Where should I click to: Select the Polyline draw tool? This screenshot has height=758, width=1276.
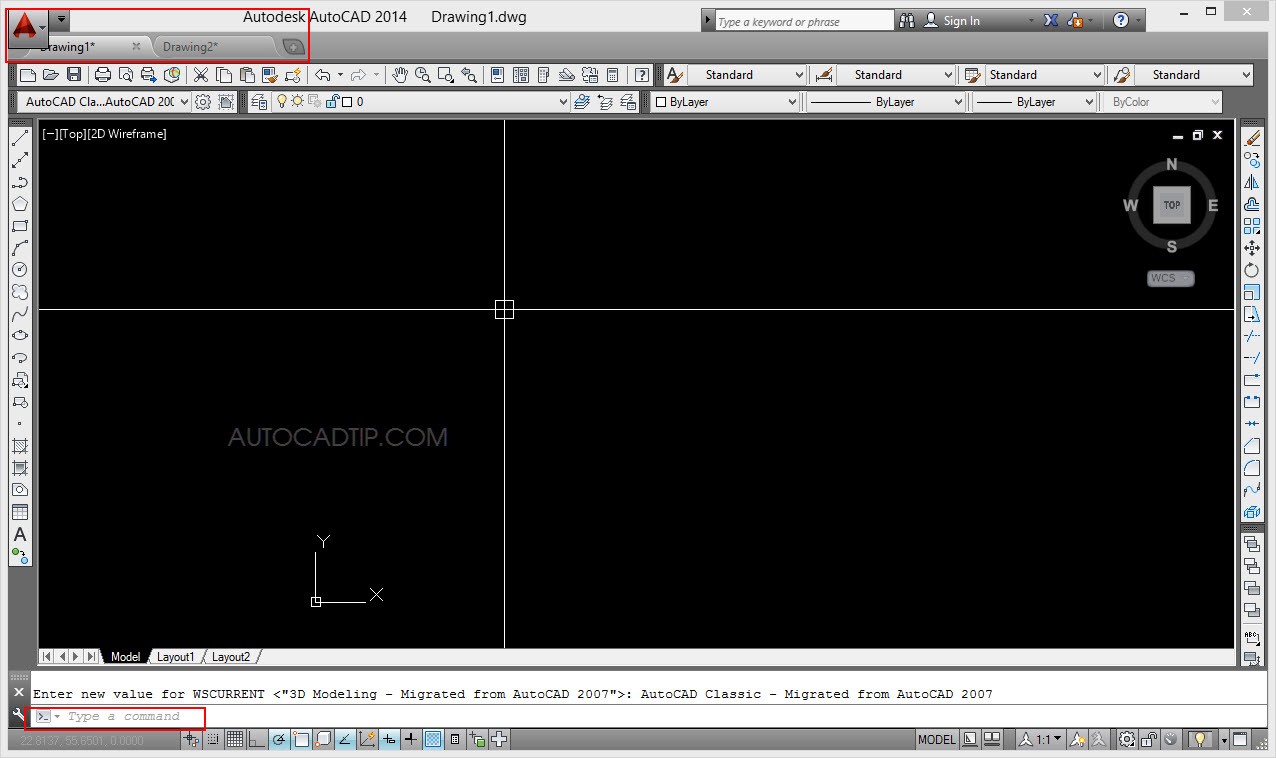pos(20,182)
